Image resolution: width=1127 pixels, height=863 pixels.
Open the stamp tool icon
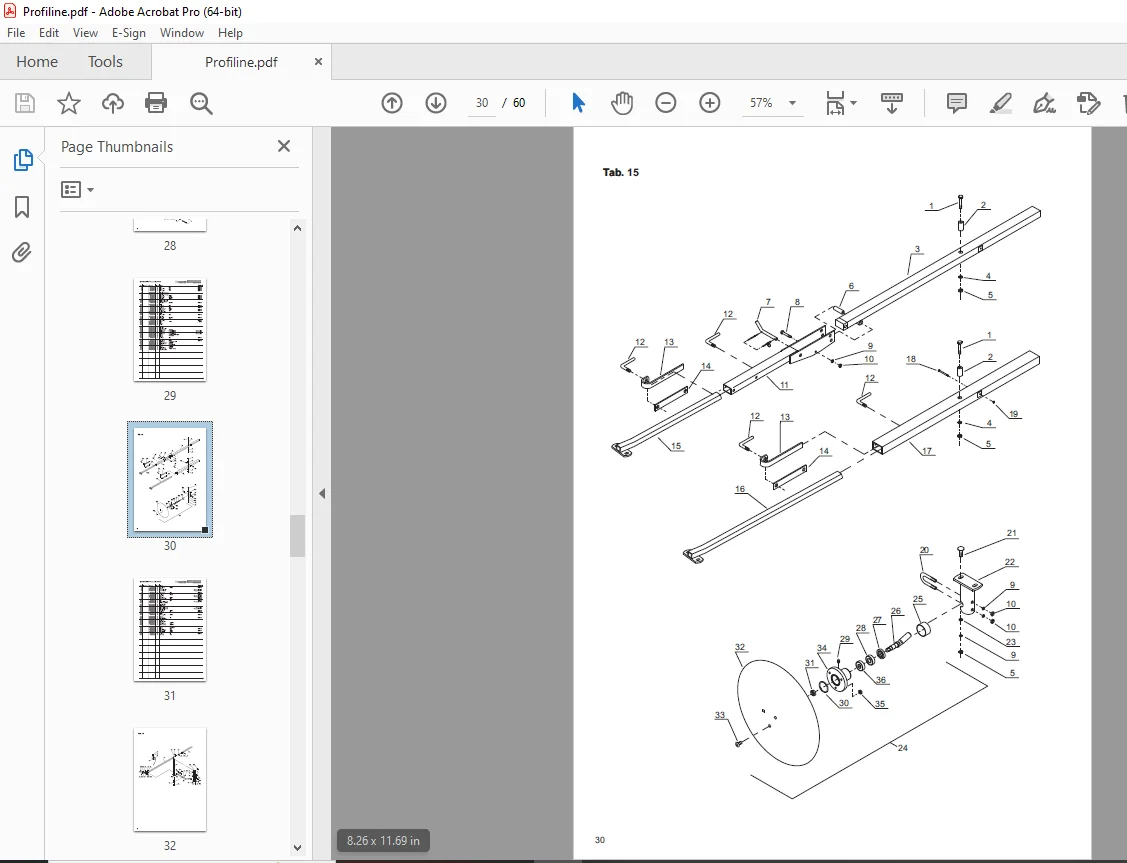(1088, 103)
